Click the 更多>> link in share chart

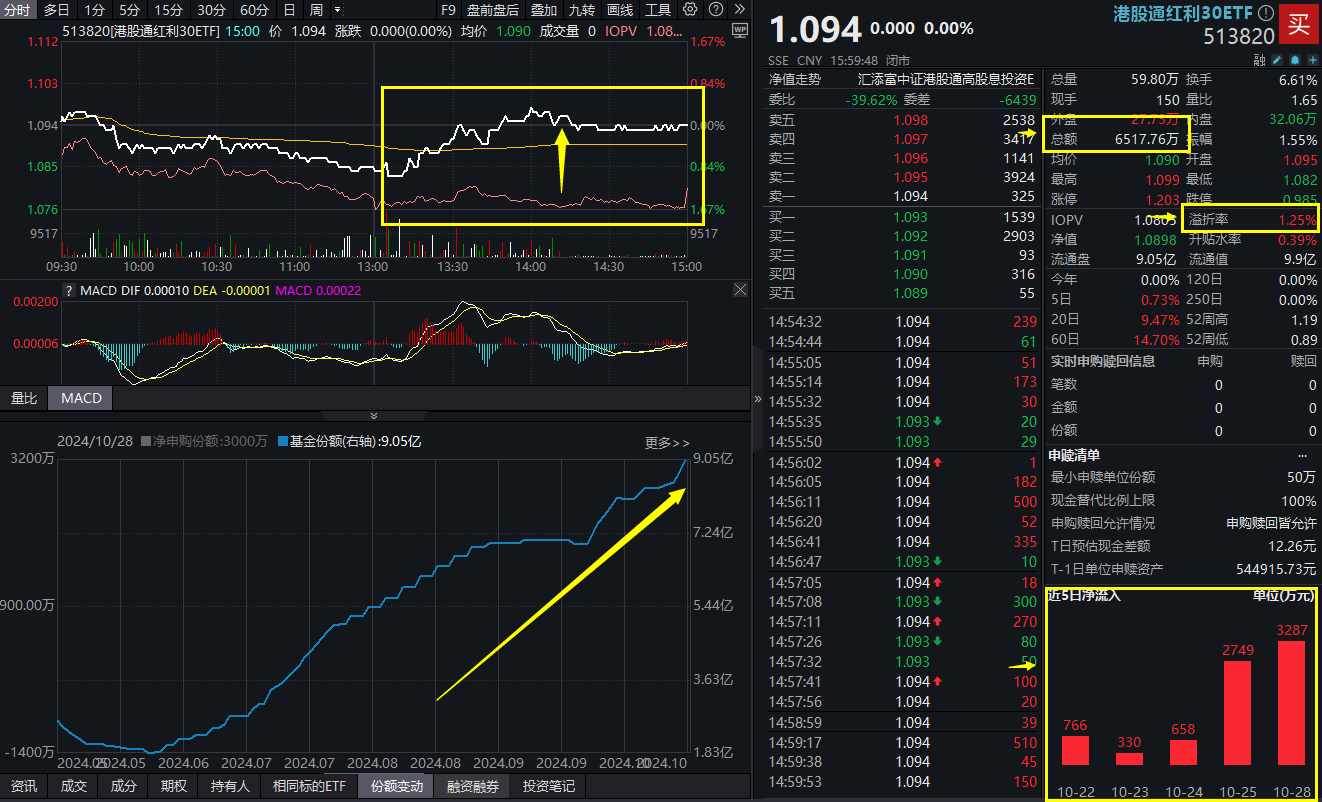click(667, 442)
